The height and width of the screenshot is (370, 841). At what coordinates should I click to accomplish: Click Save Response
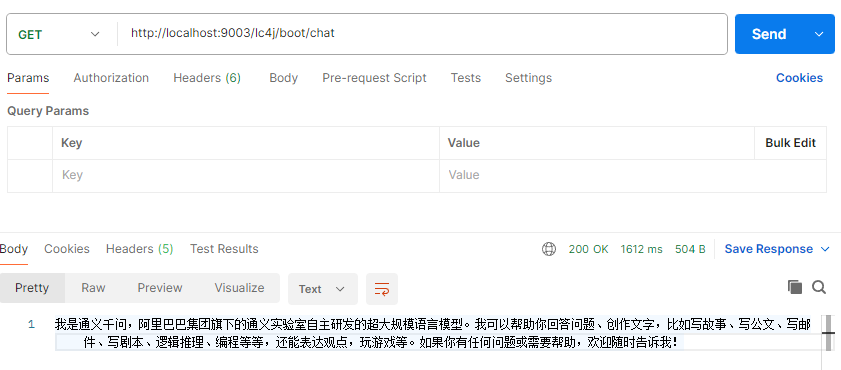pos(769,249)
